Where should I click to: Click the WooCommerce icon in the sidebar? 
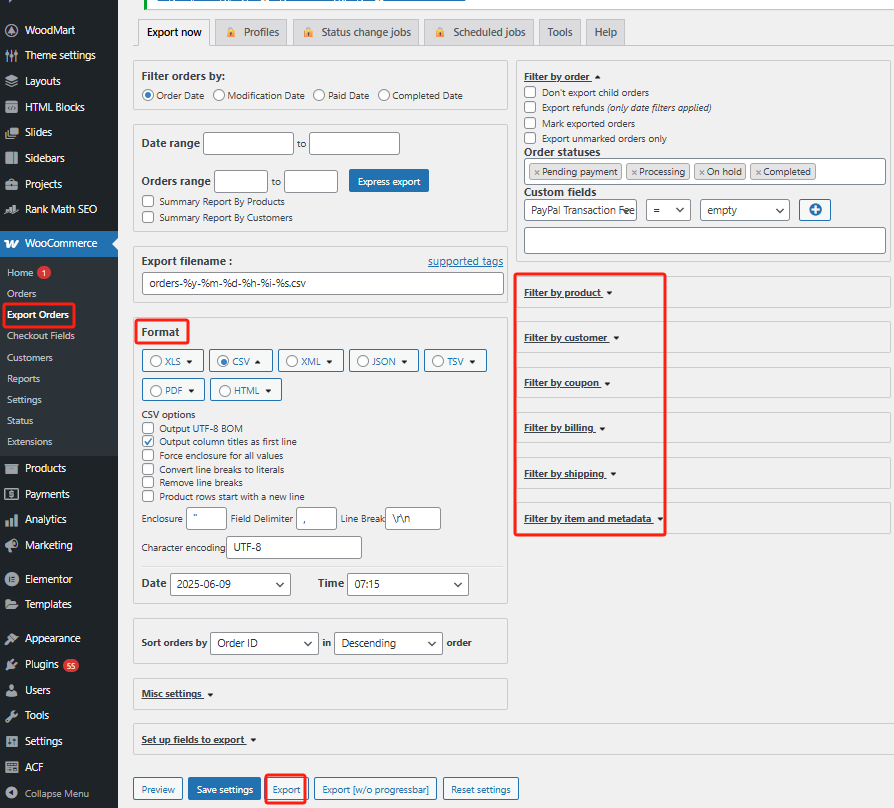click(x=12, y=243)
